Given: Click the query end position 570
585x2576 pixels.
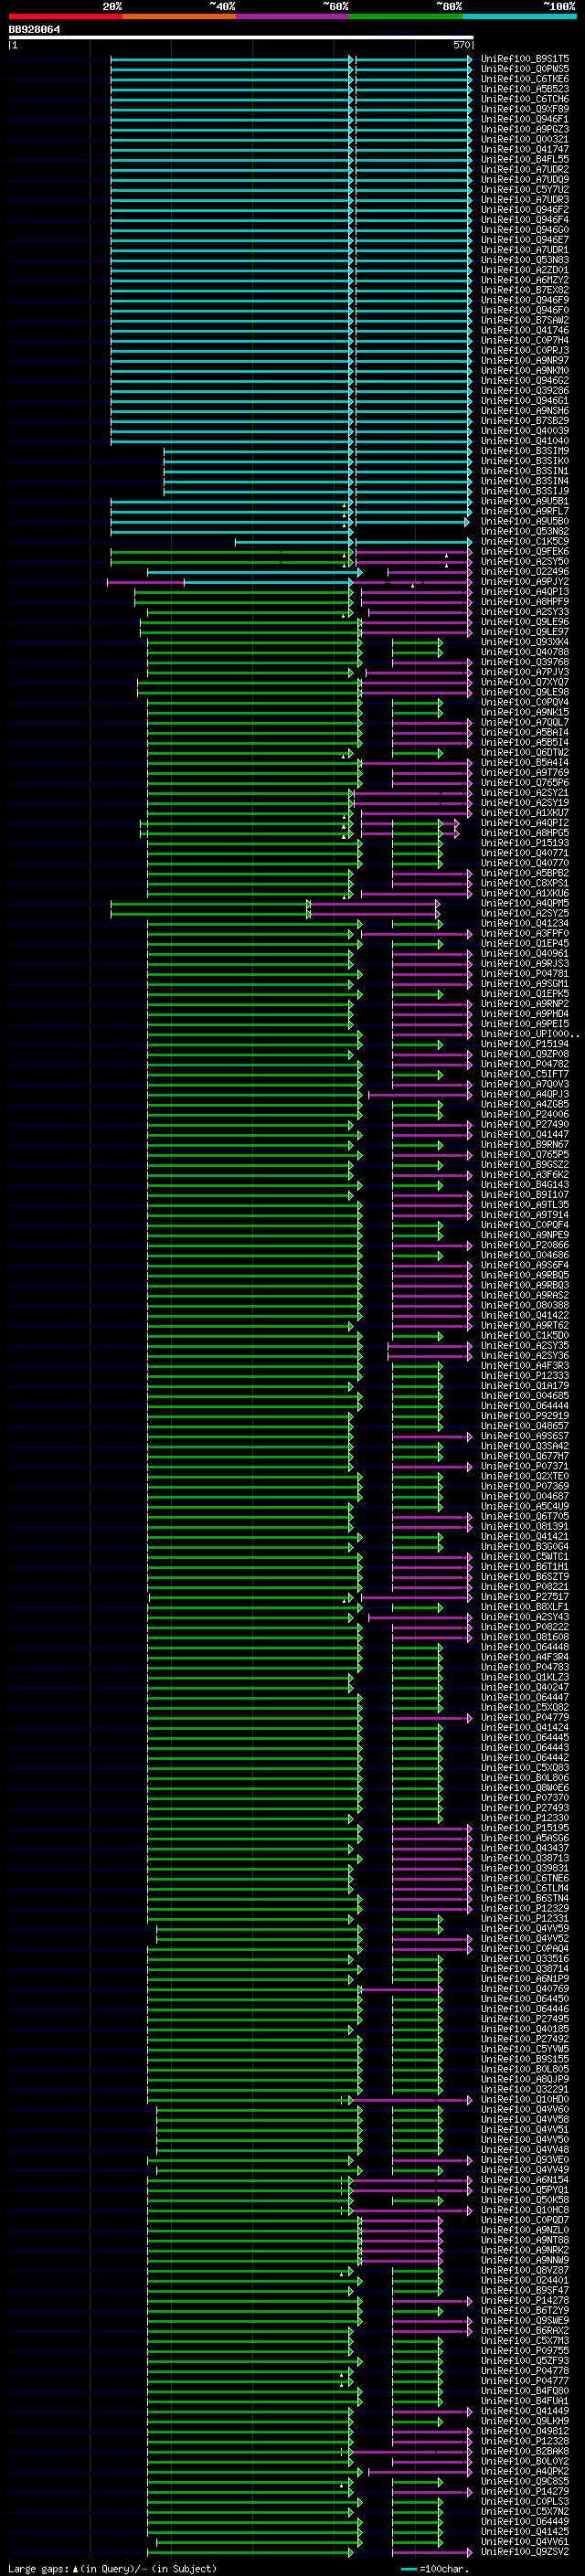Looking at the screenshot, I should [x=461, y=45].
